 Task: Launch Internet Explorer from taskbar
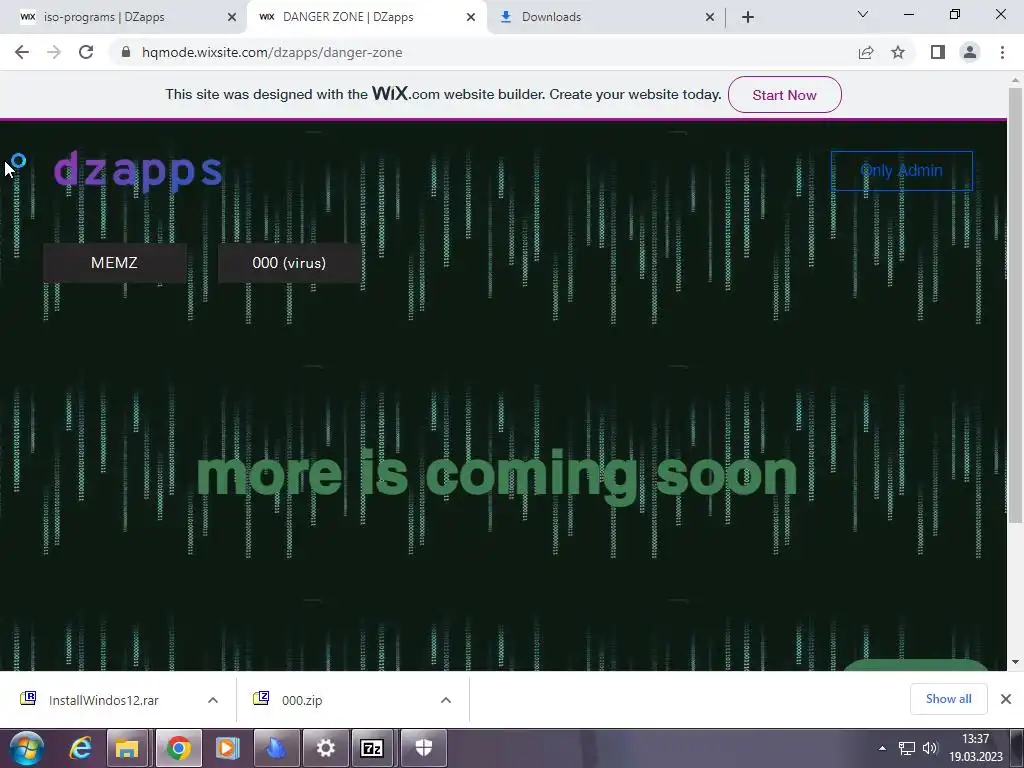pyautogui.click(x=80, y=748)
